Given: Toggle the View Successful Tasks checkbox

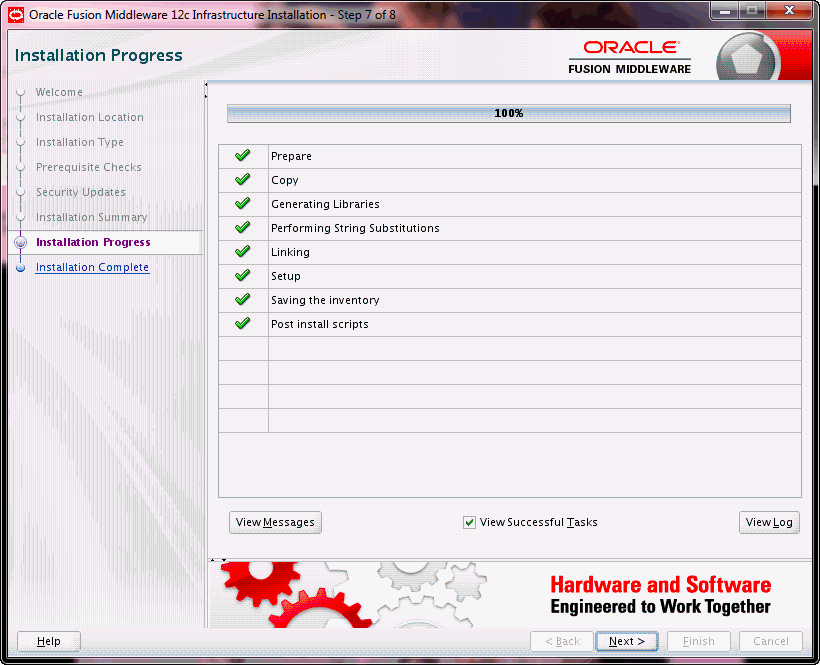Looking at the screenshot, I should click(x=470, y=522).
